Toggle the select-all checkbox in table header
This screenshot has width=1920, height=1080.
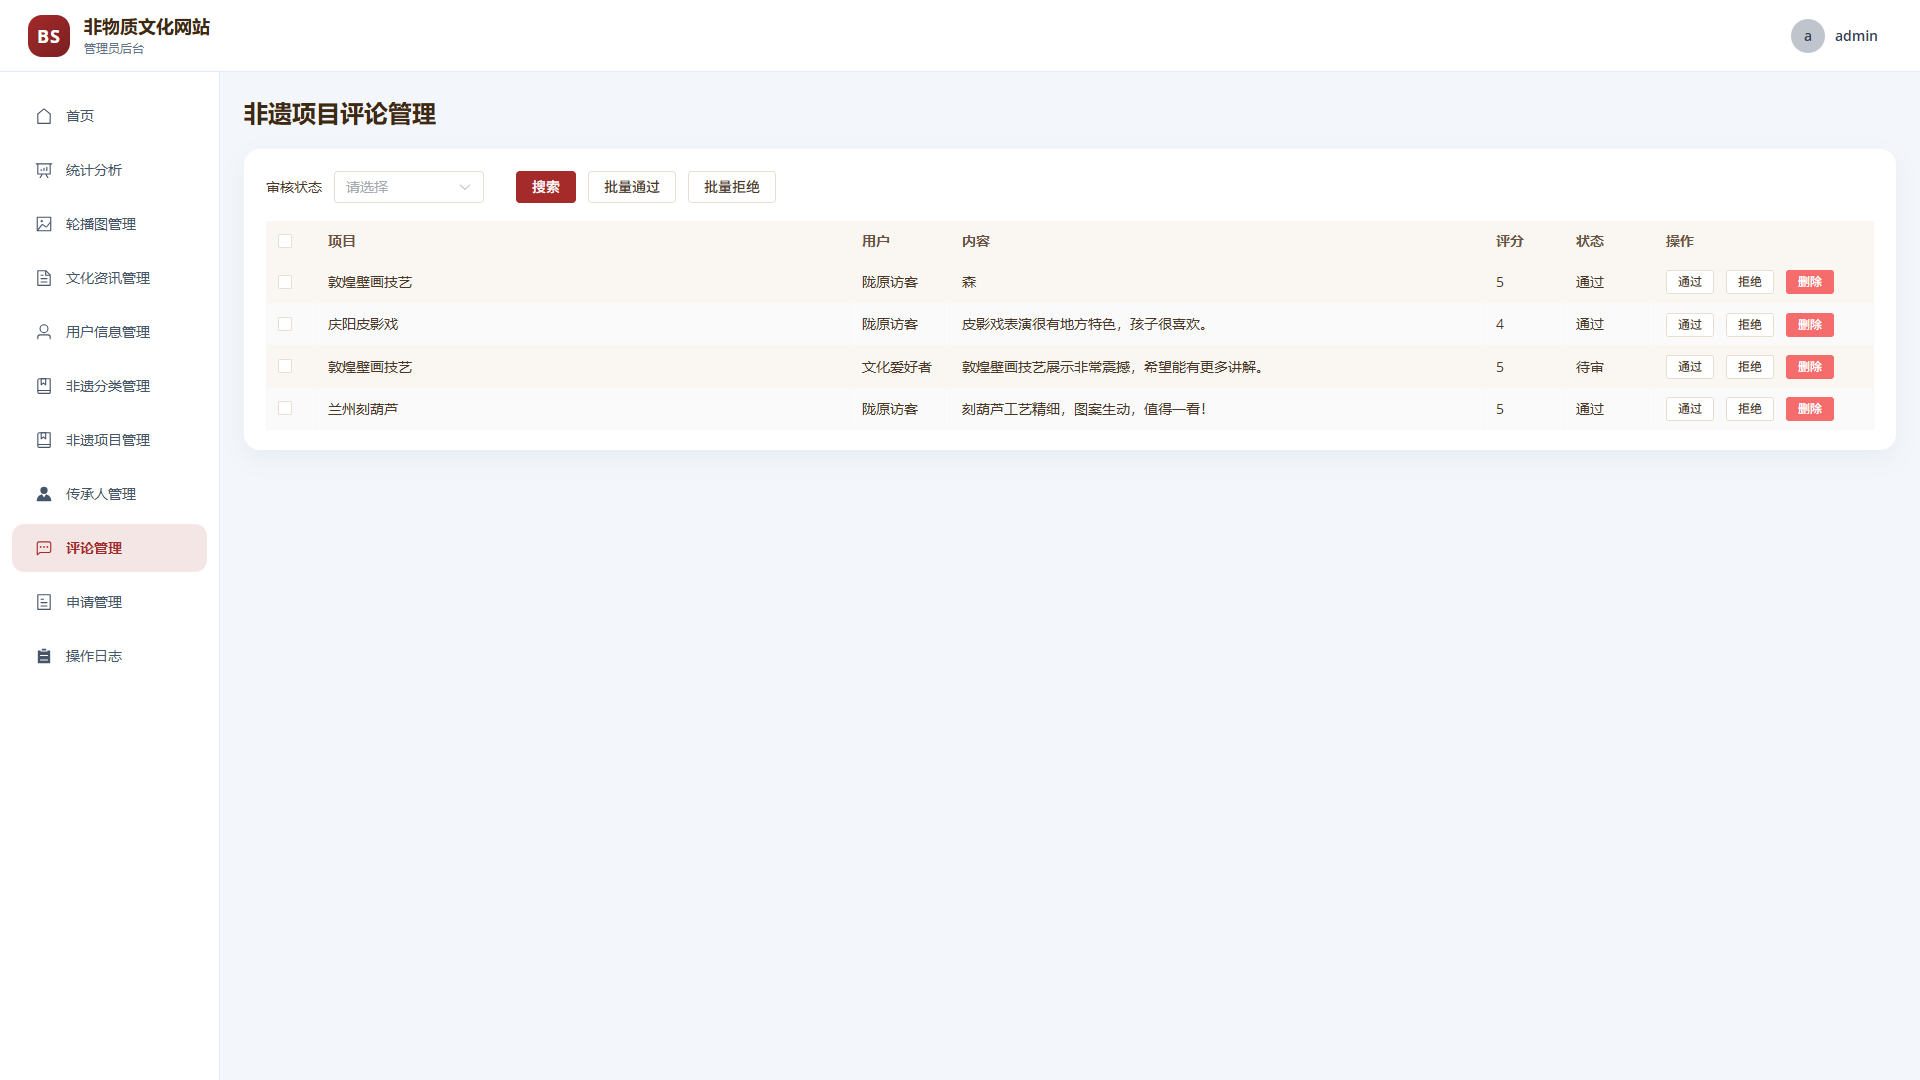click(x=285, y=241)
